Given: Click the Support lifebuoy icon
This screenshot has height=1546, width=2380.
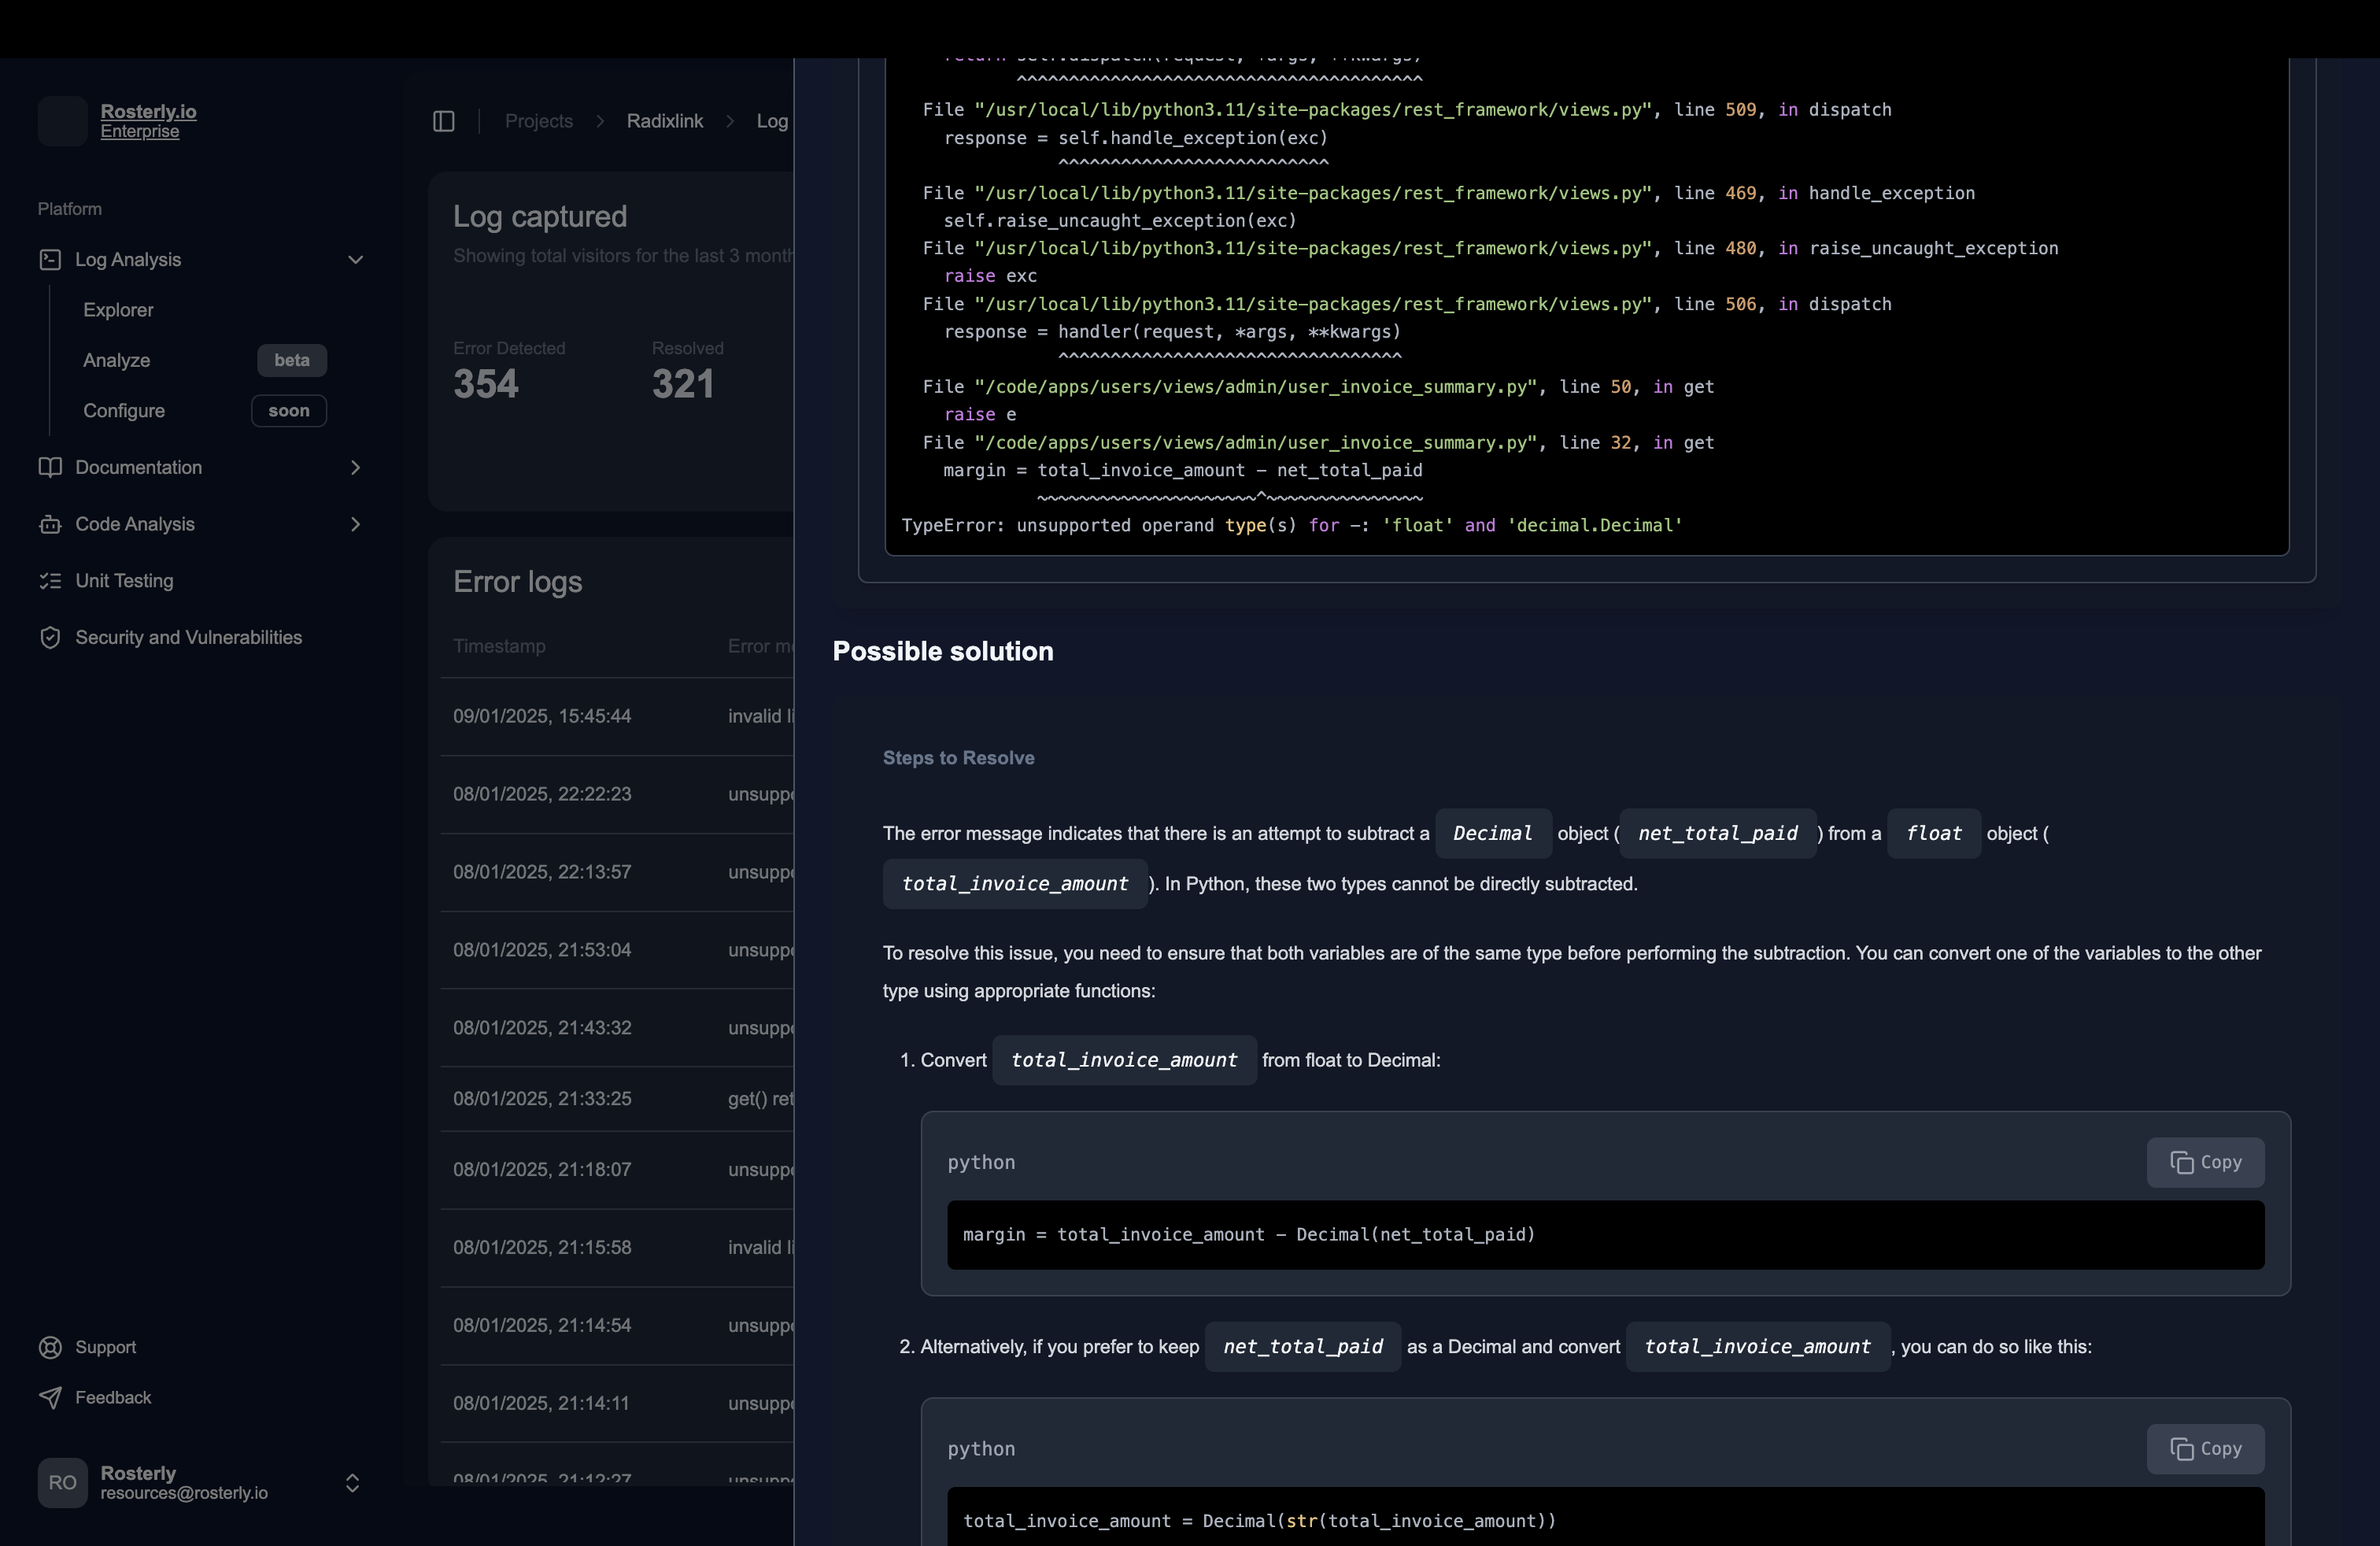Looking at the screenshot, I should 50,1347.
